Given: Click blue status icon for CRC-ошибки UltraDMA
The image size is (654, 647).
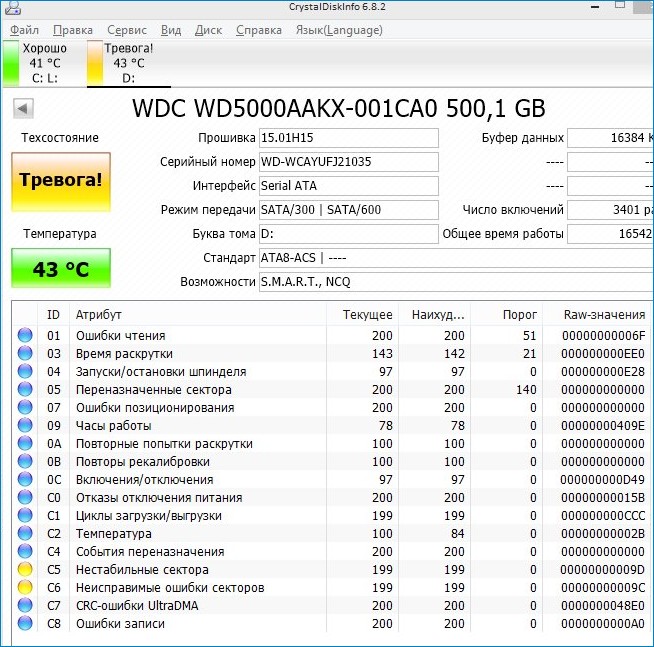Looking at the screenshot, I should (25, 606).
